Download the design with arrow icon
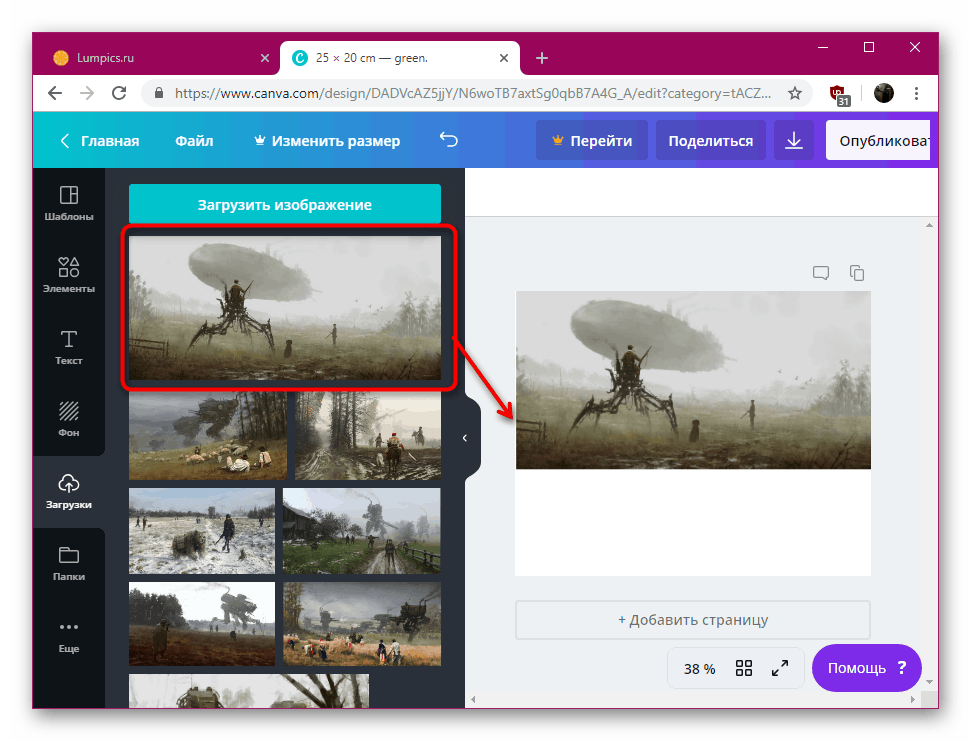 click(x=794, y=141)
